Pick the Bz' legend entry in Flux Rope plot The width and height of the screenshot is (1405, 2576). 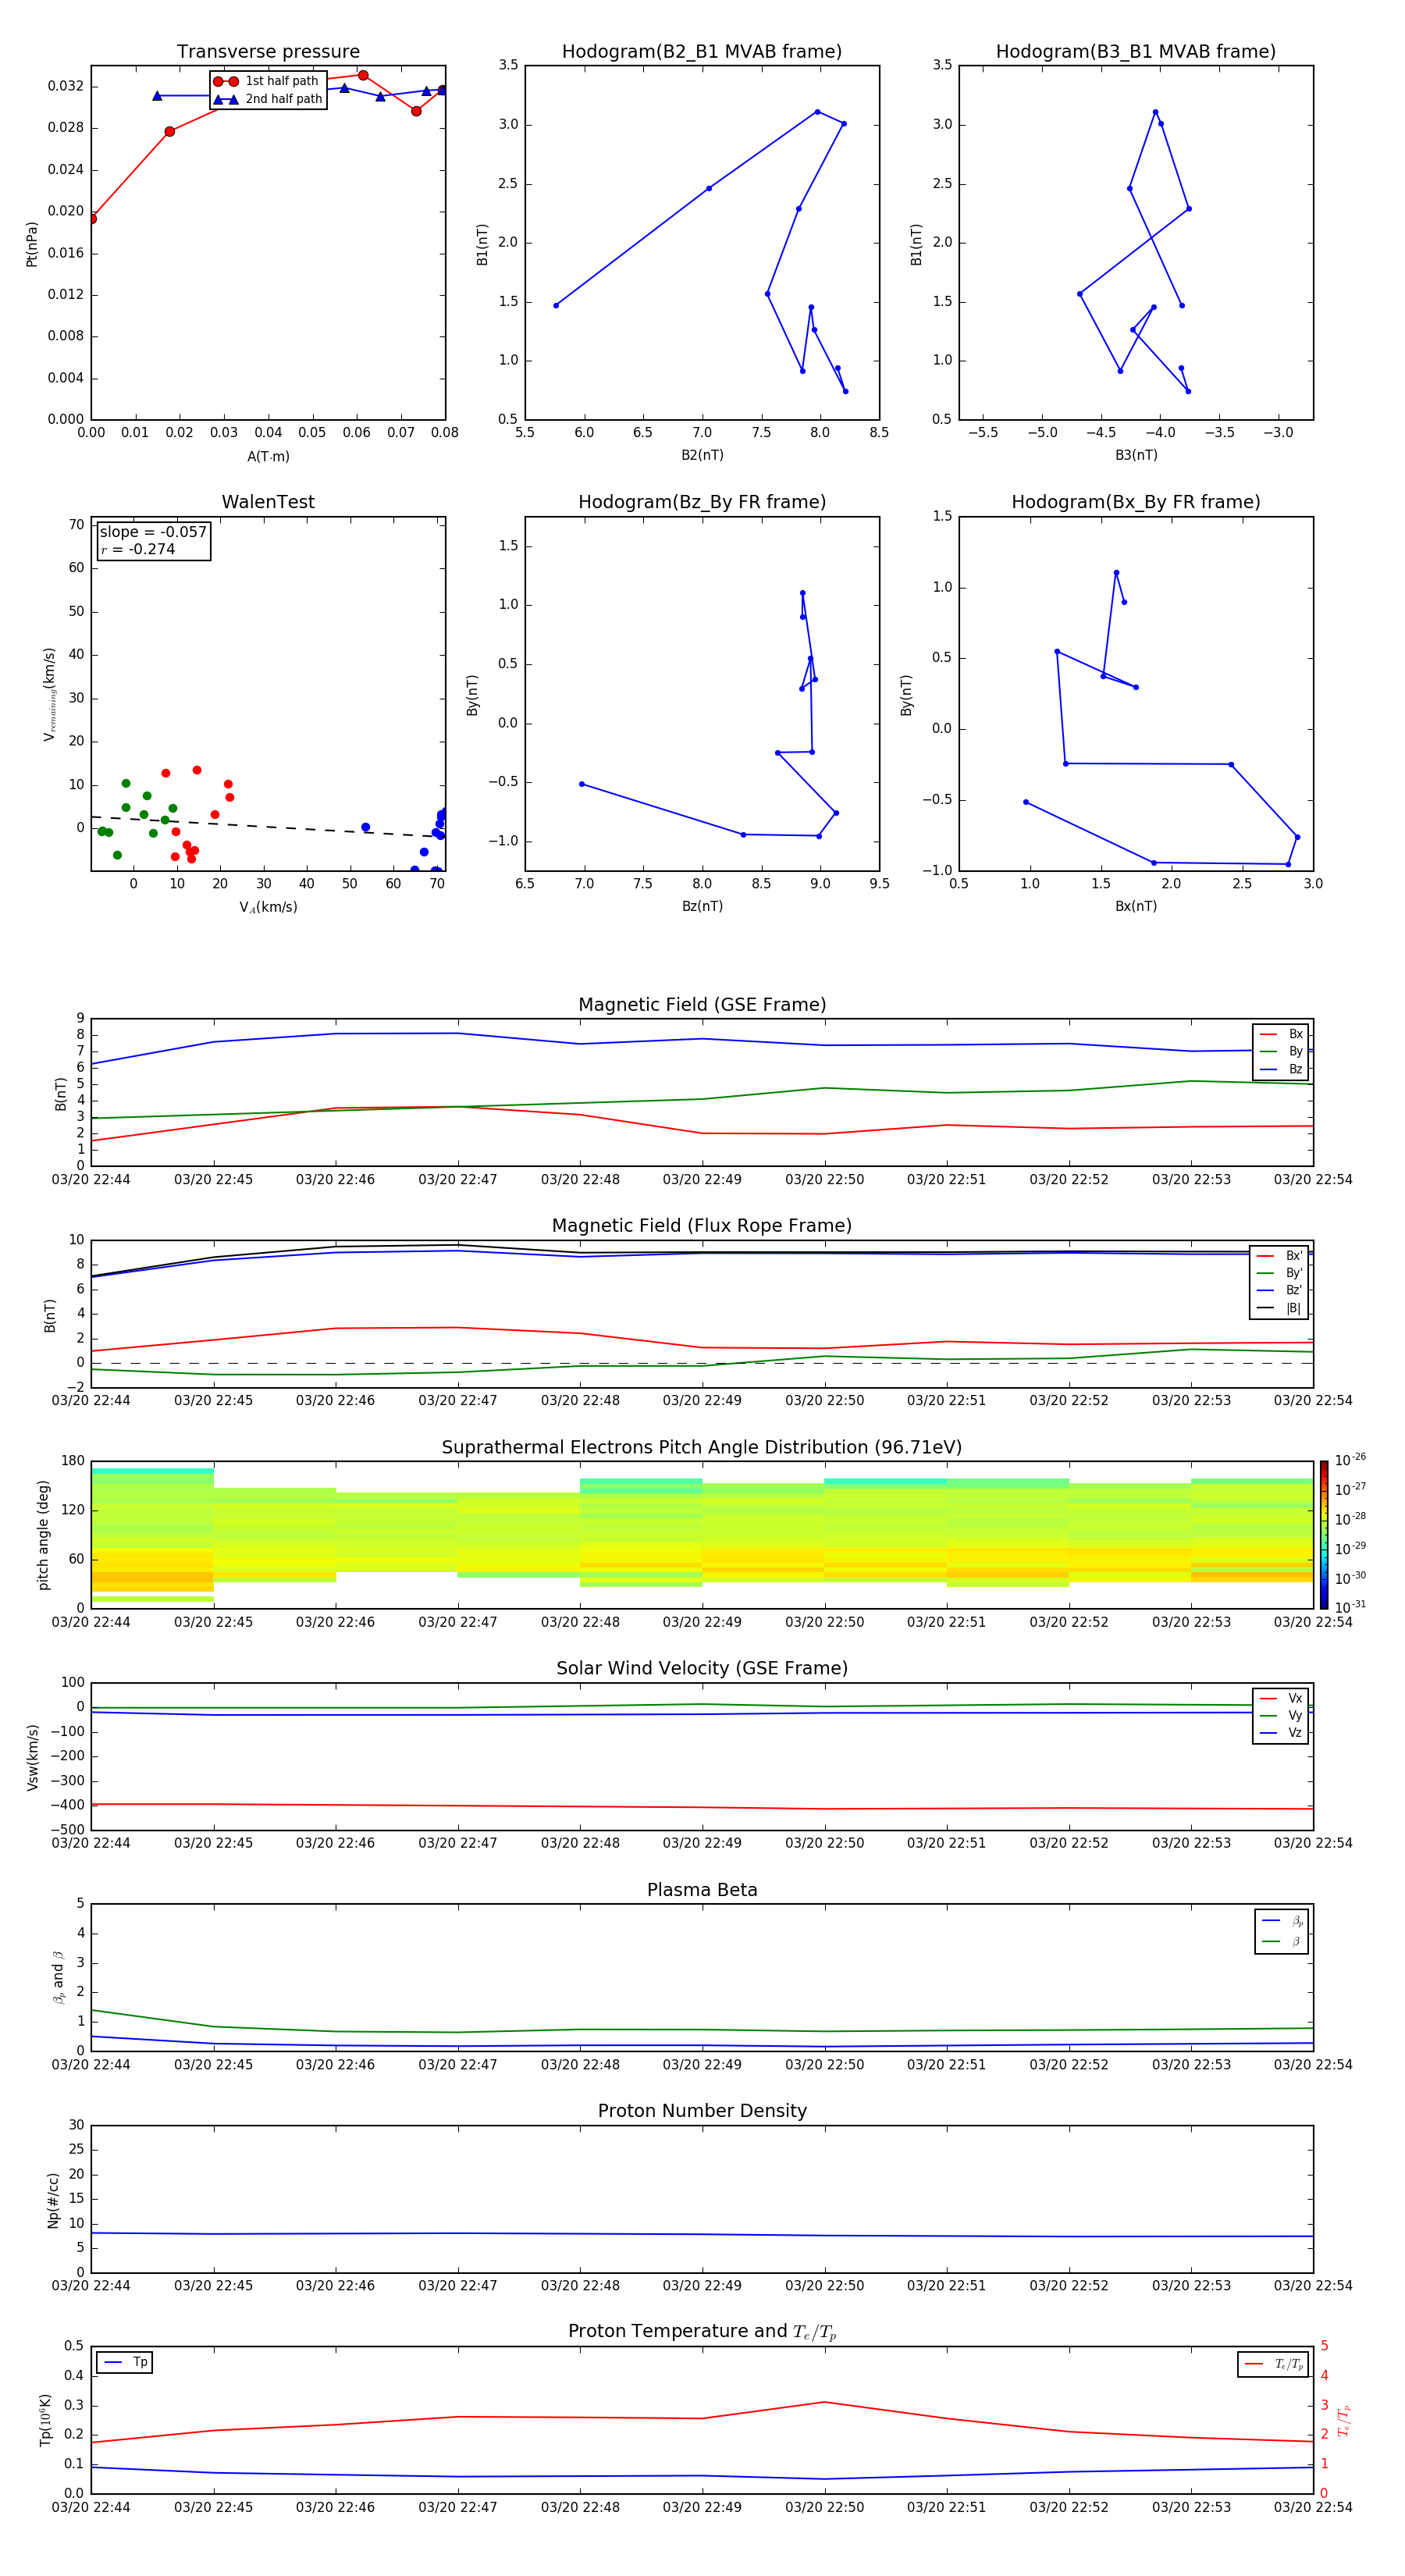pyautogui.click(x=1280, y=1290)
